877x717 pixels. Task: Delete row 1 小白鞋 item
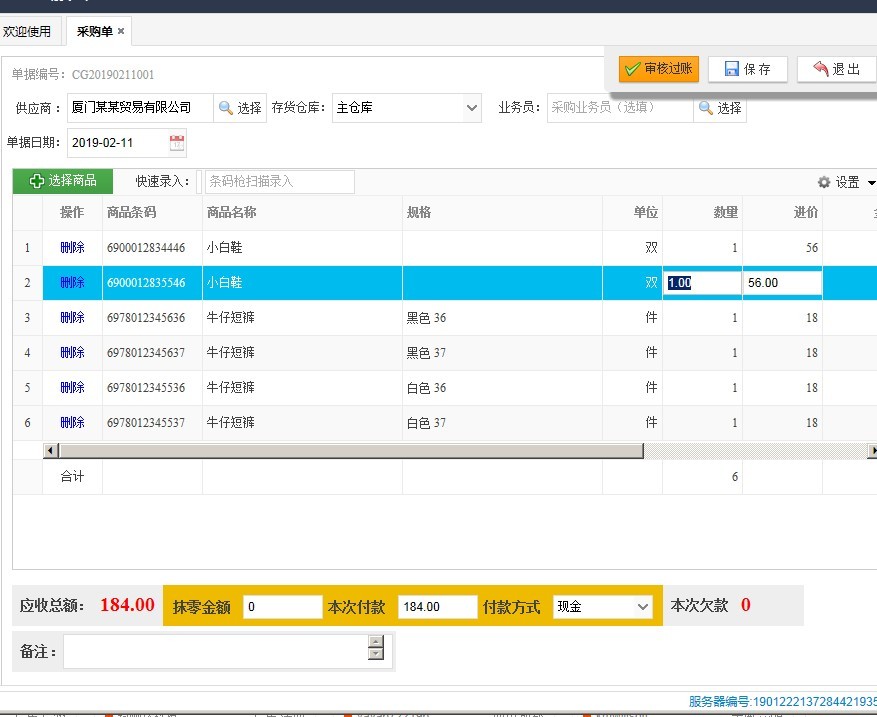pos(72,248)
